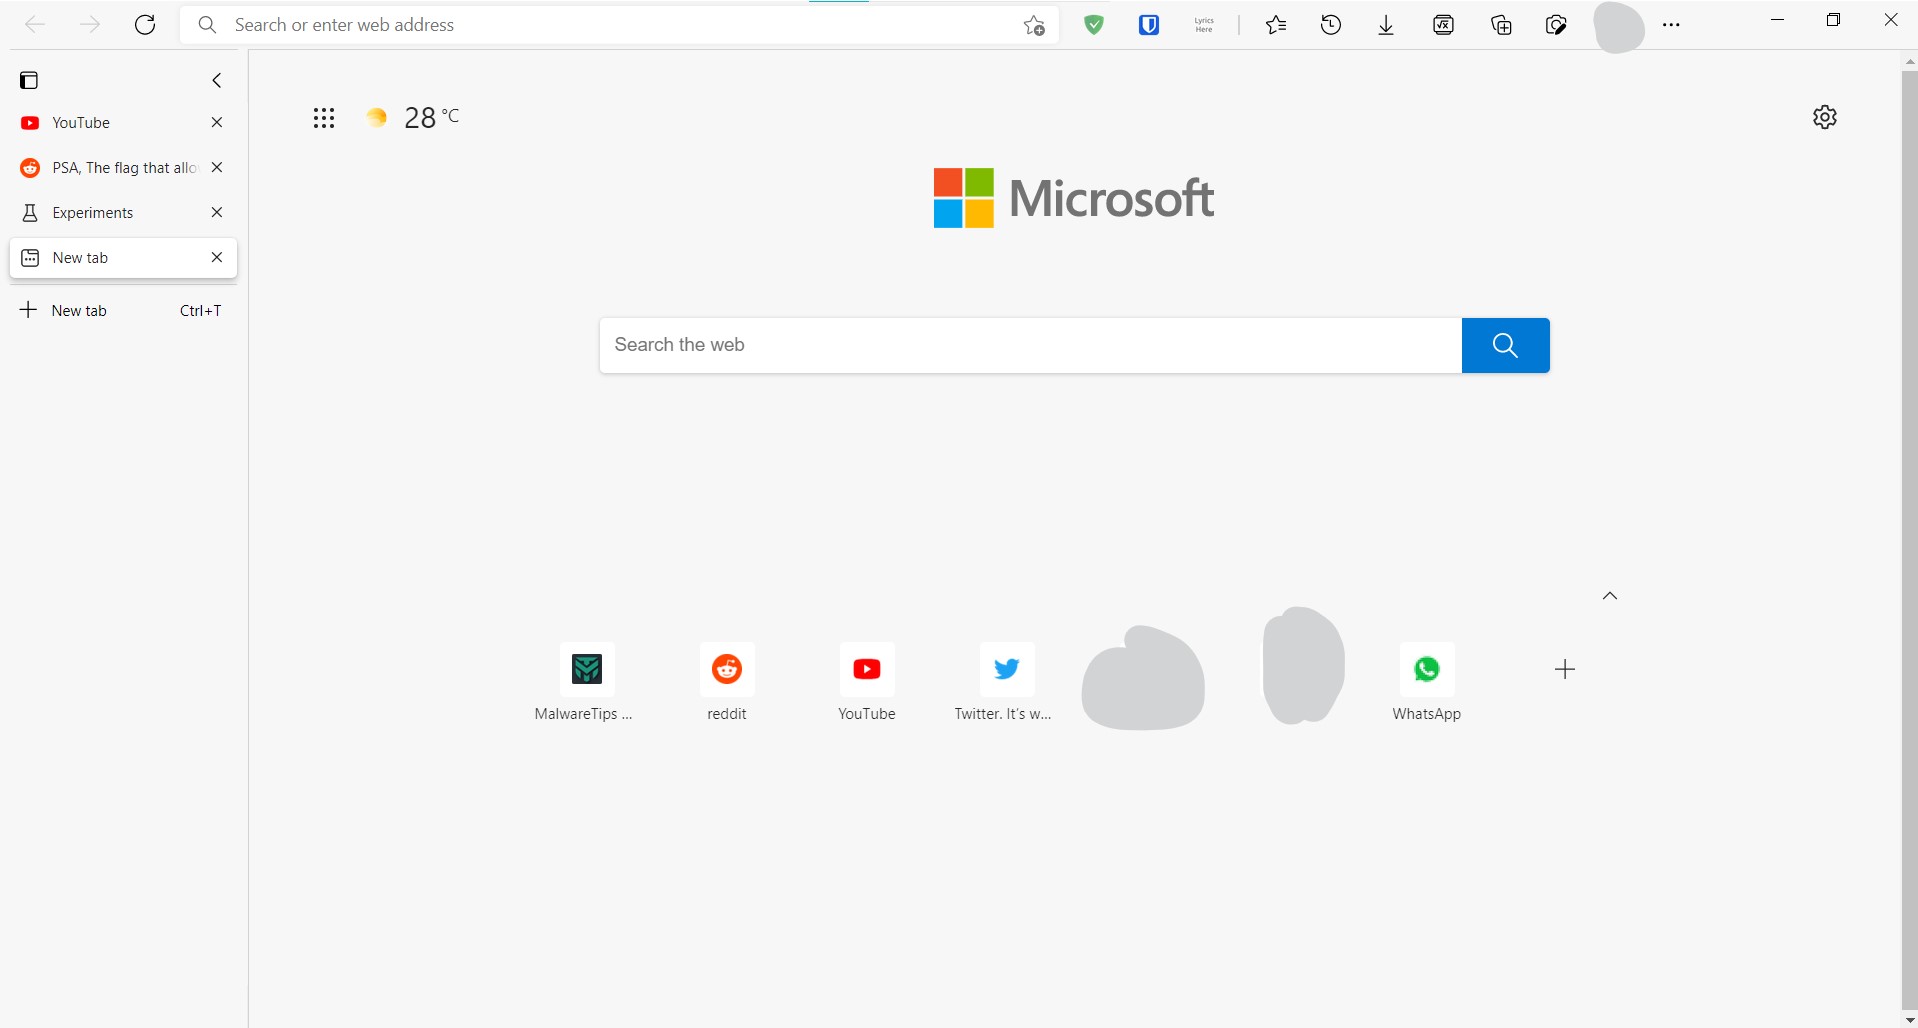
Task: Click the page scrollbar up arrow
Action: click(1909, 62)
